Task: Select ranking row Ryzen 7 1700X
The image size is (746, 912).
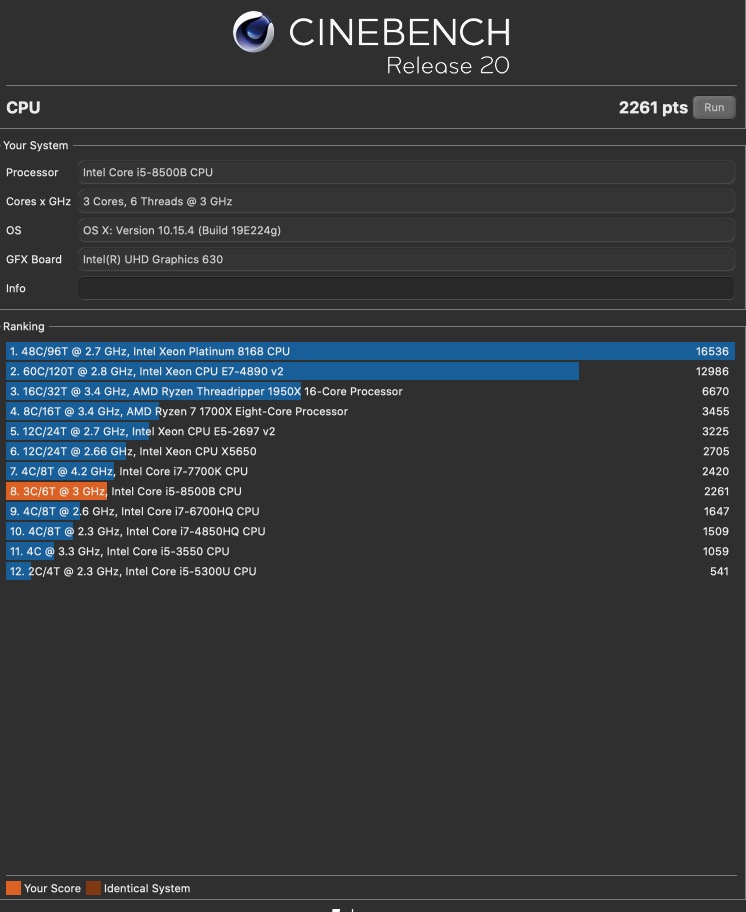Action: [370, 411]
